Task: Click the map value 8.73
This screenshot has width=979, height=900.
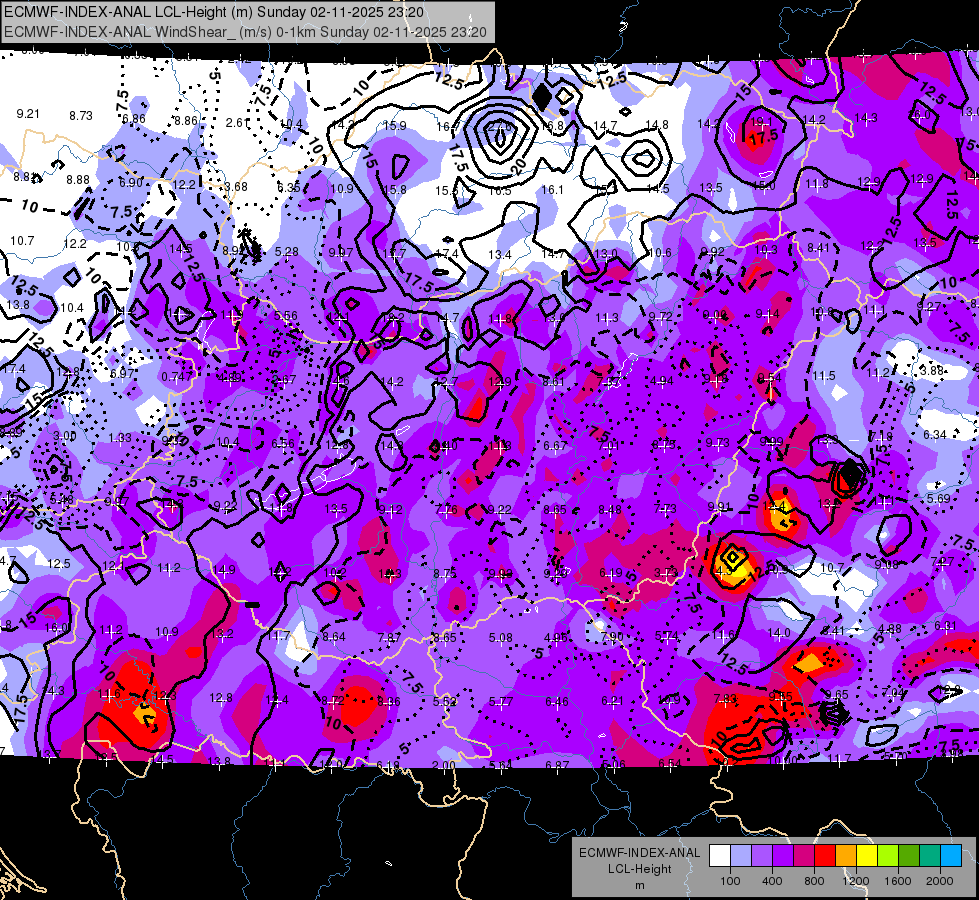Action: click(81, 116)
